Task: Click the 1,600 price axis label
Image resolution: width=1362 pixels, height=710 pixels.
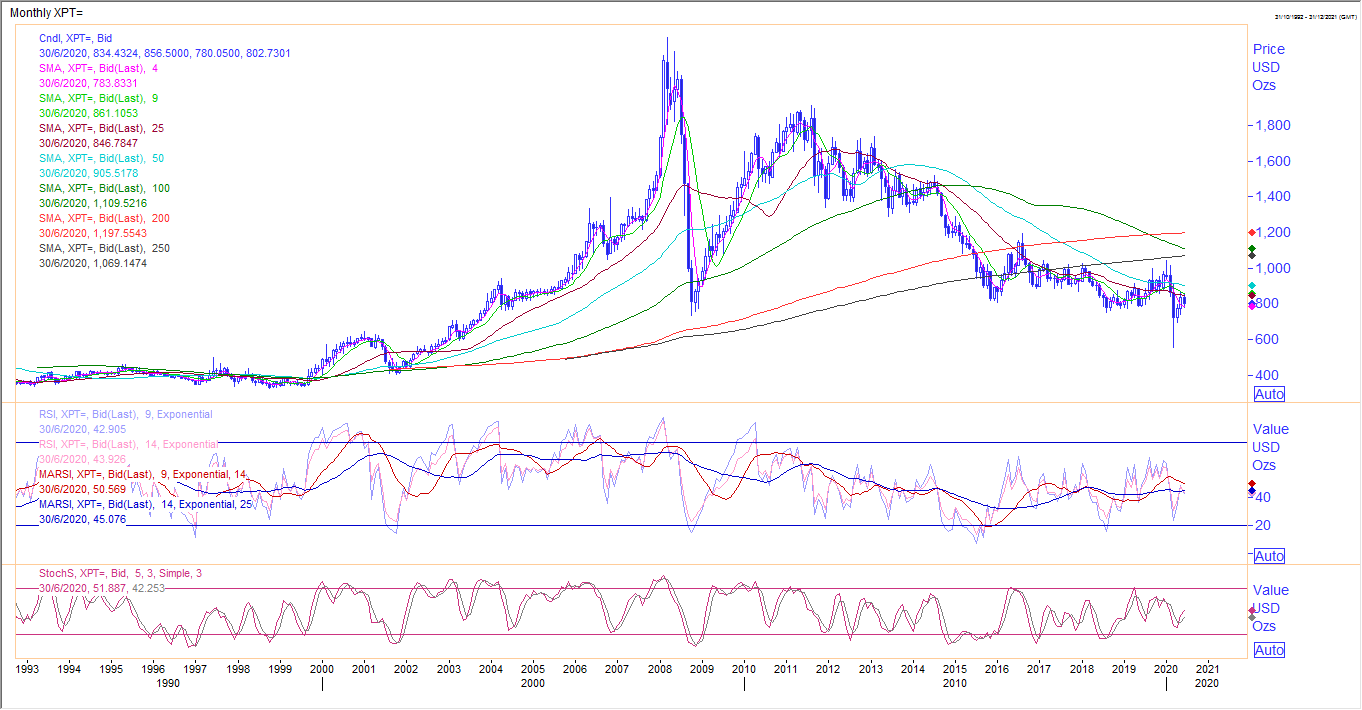Action: [1272, 161]
